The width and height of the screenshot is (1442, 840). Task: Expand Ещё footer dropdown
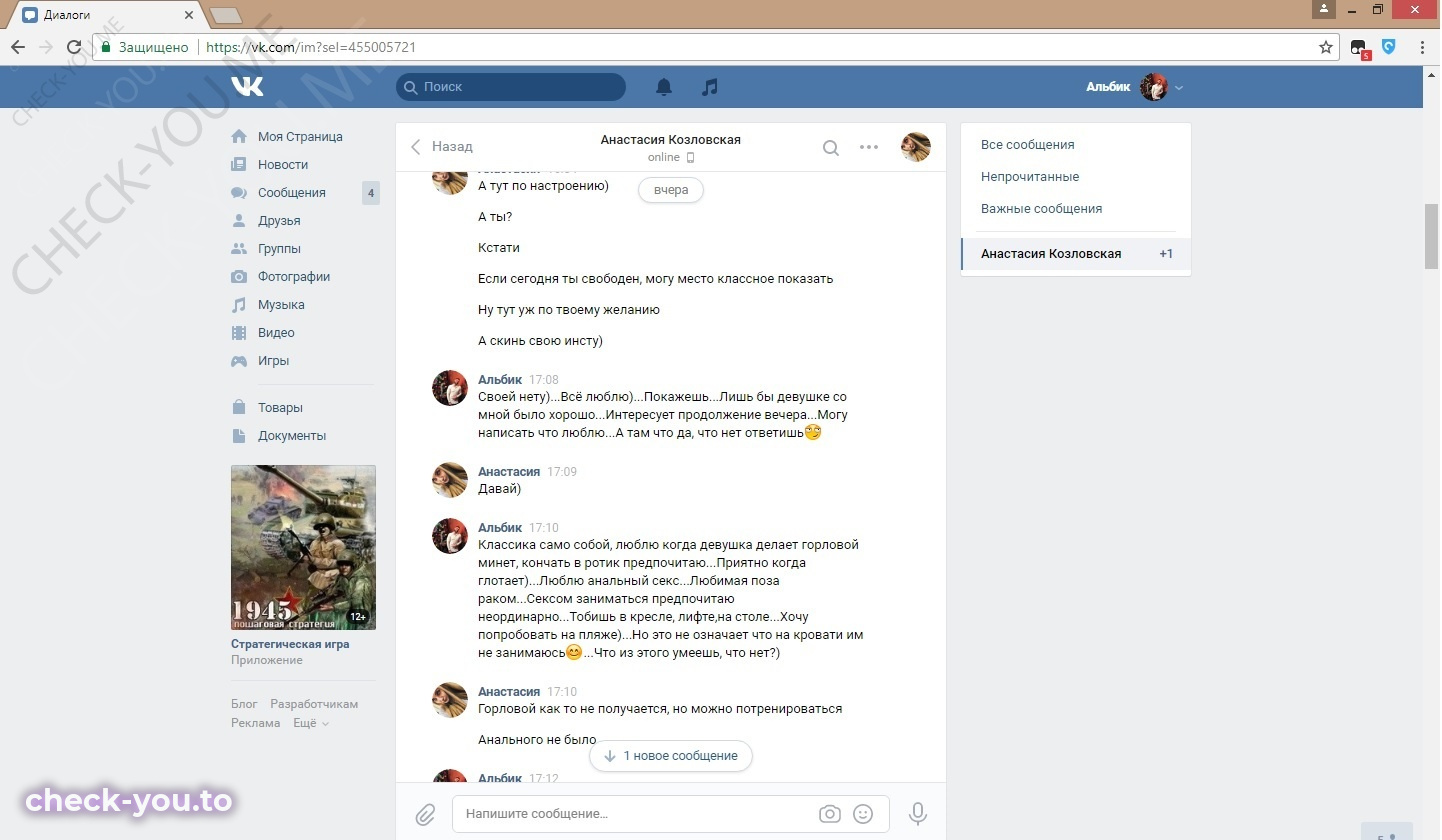311,723
